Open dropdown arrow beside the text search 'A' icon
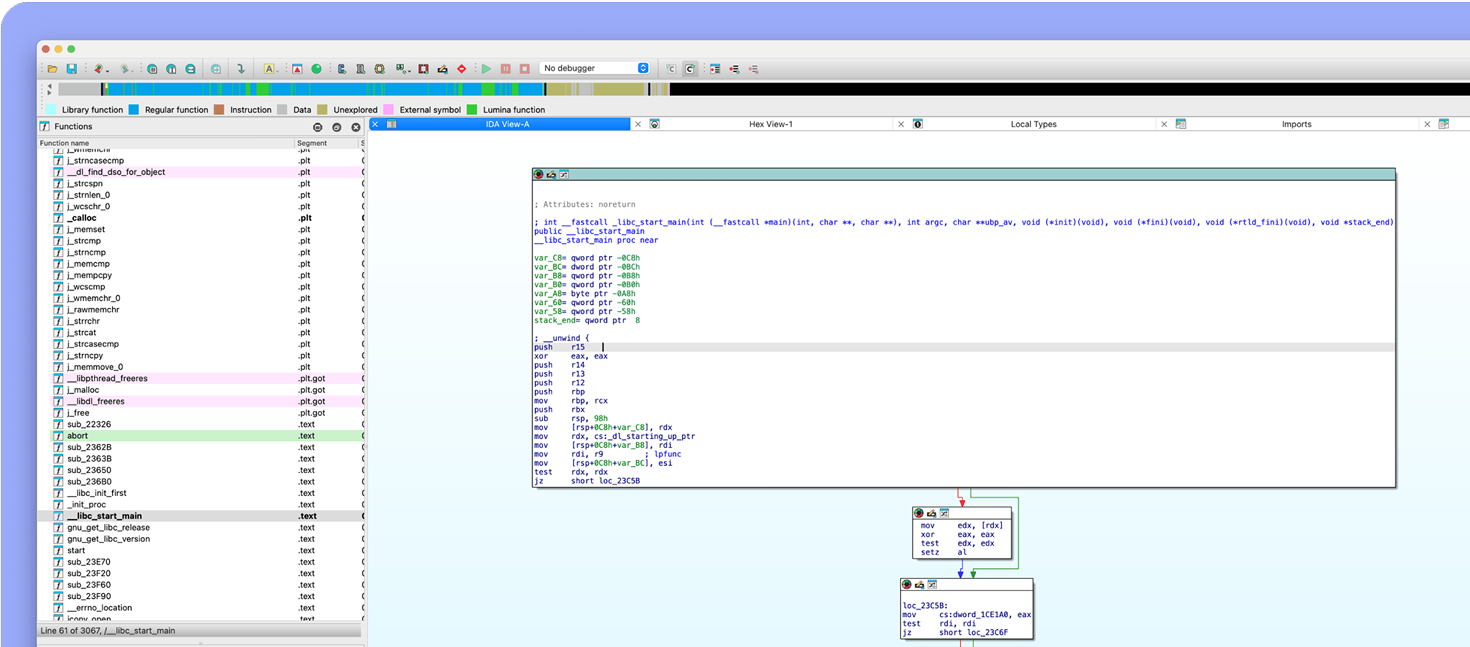 point(279,69)
